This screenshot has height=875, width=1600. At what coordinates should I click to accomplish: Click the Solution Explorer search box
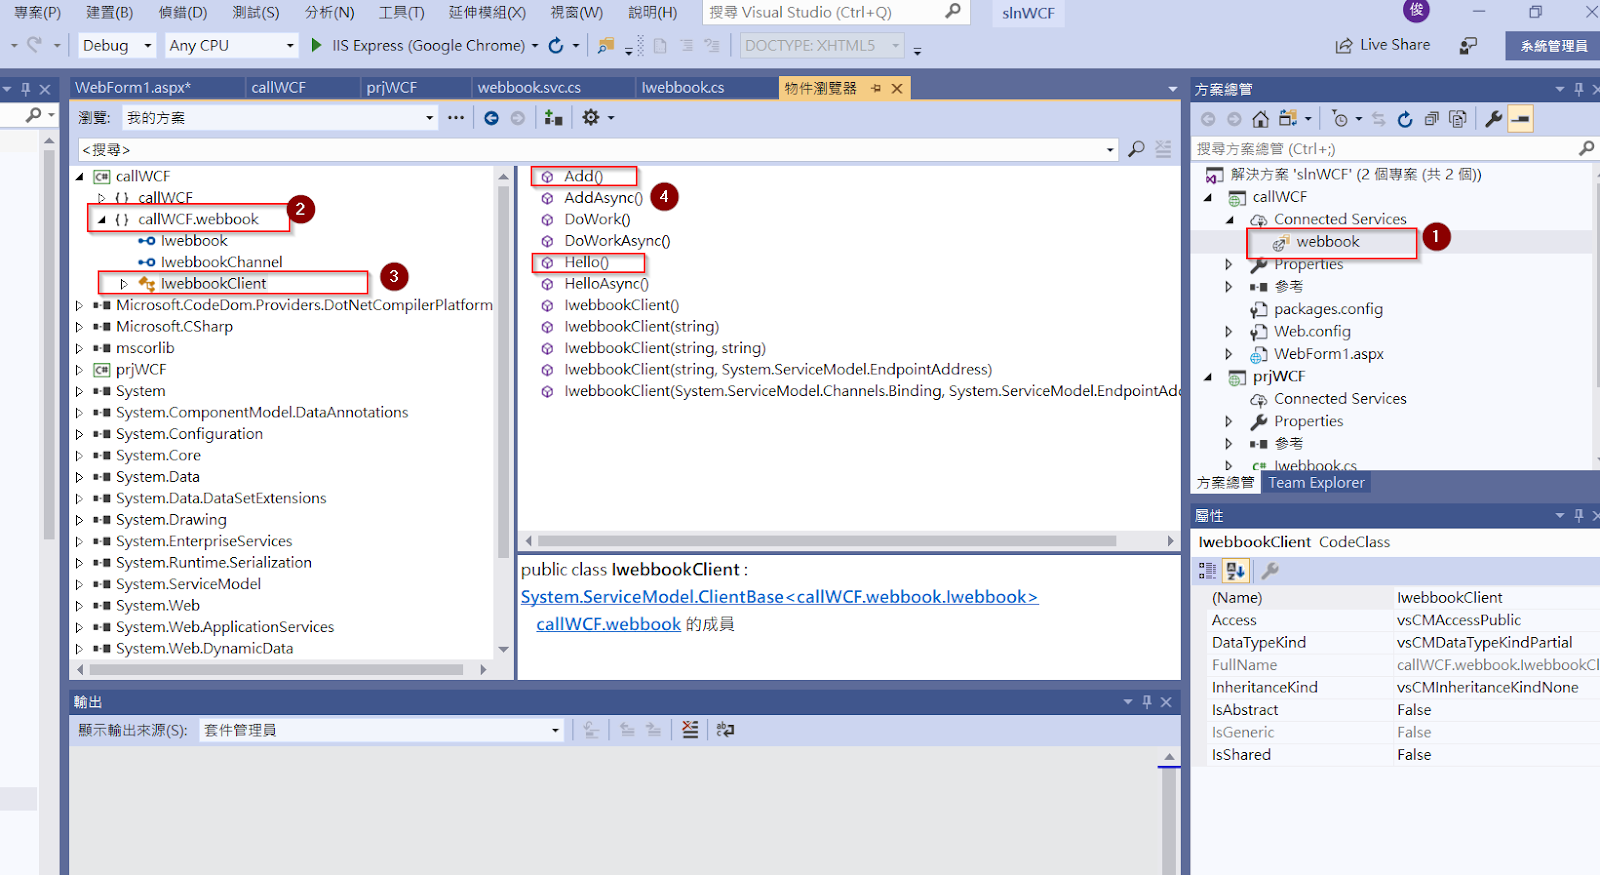click(x=1385, y=149)
